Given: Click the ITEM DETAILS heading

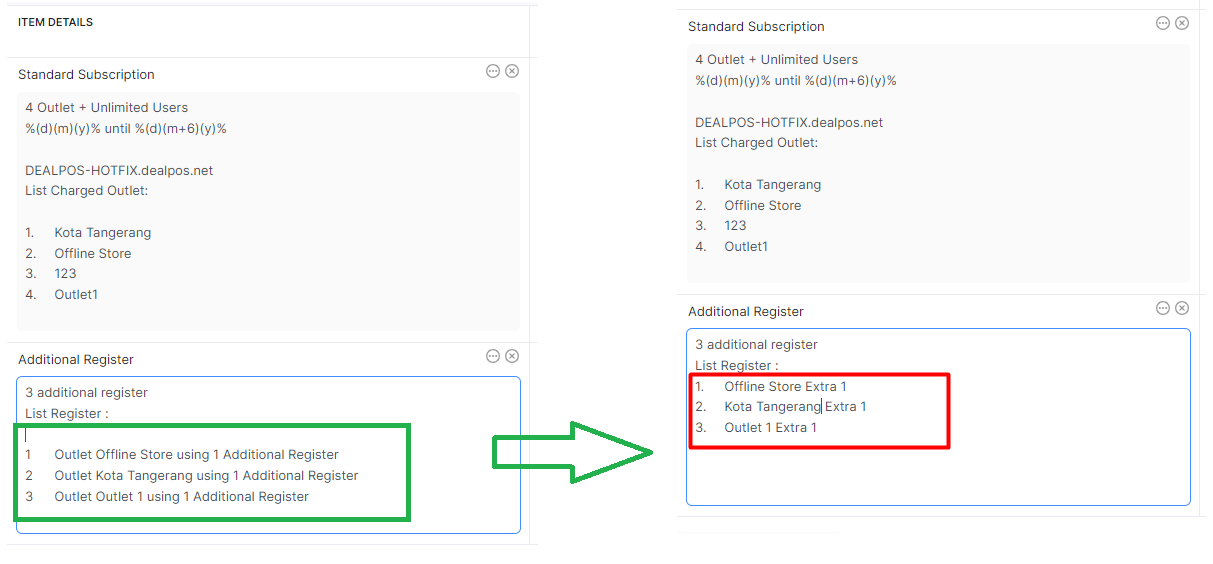Looking at the screenshot, I should (55, 22).
